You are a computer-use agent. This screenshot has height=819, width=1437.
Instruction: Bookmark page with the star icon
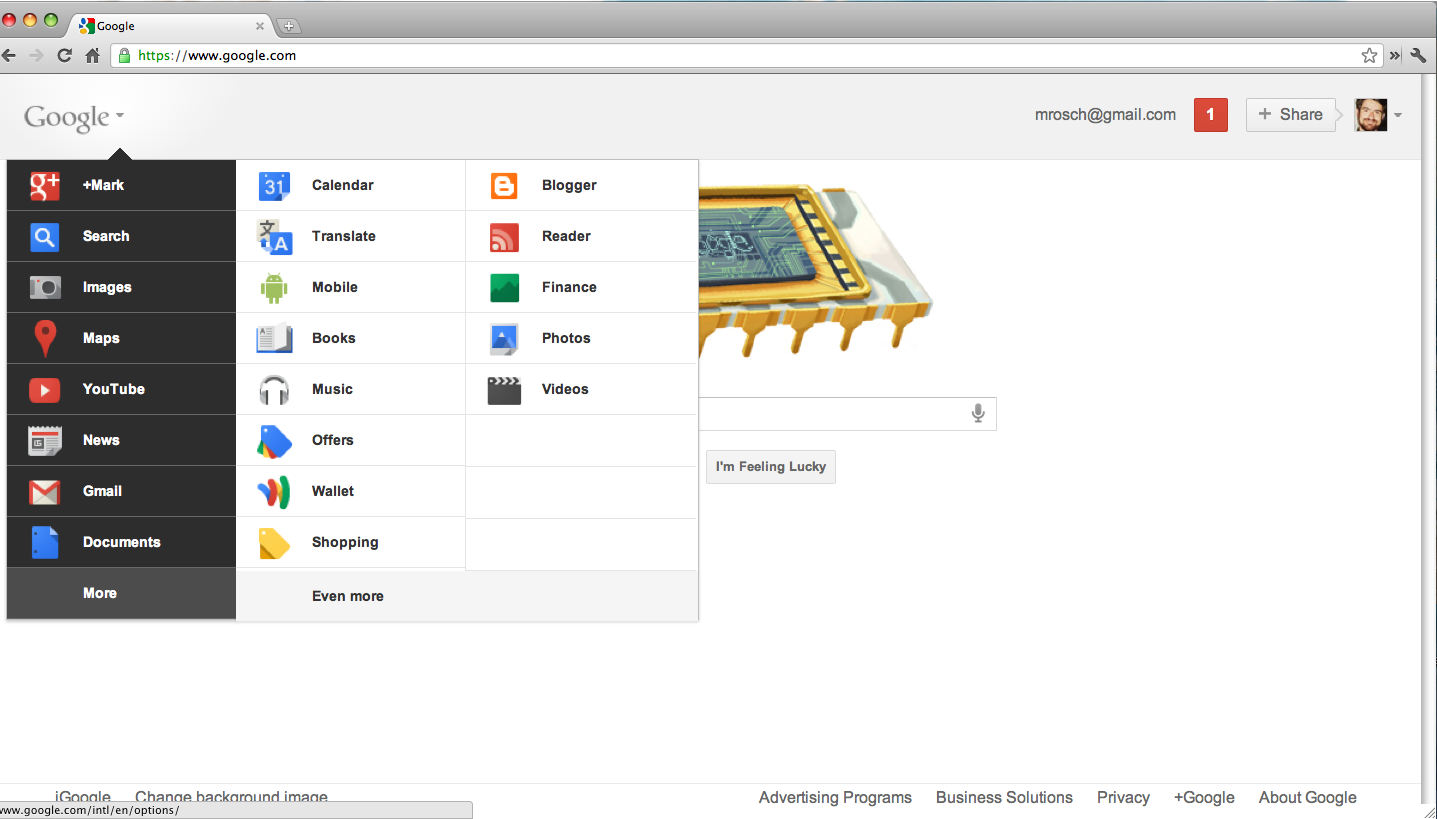pyautogui.click(x=1370, y=56)
